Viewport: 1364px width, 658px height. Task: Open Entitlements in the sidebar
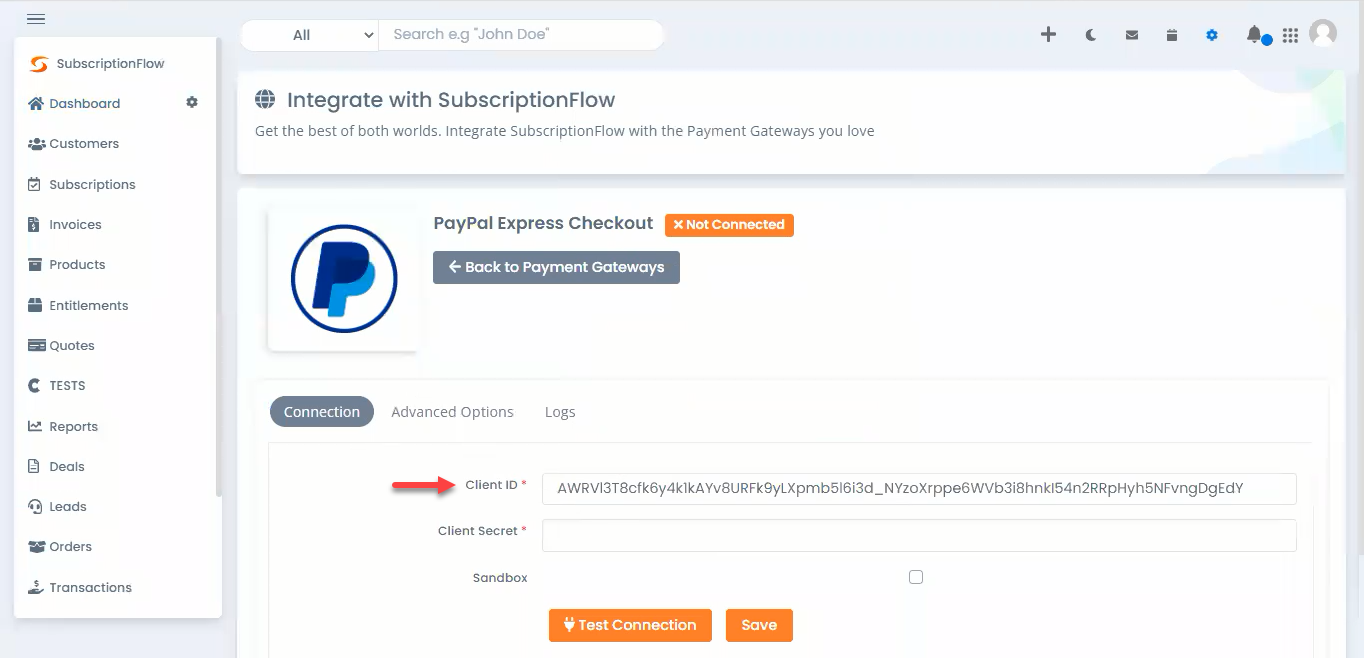pyautogui.click(x=89, y=306)
